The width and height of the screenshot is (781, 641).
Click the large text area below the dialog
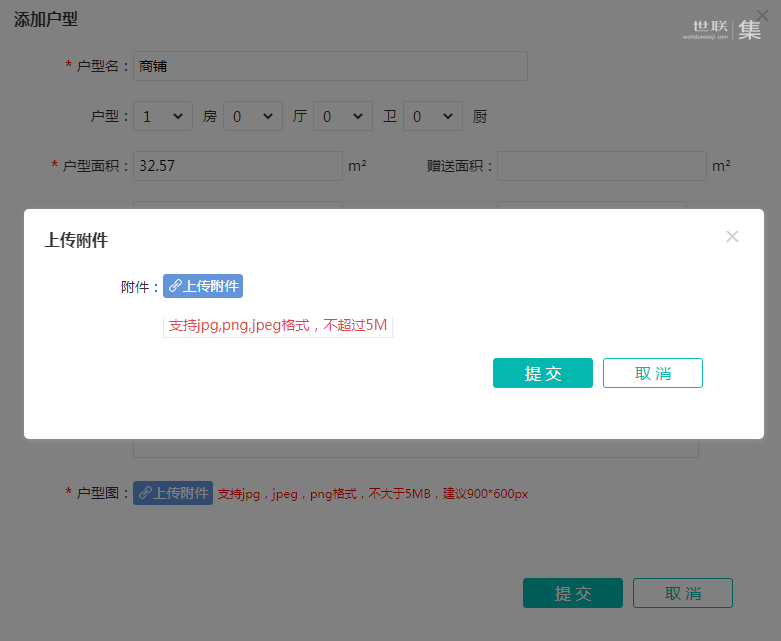[415, 448]
